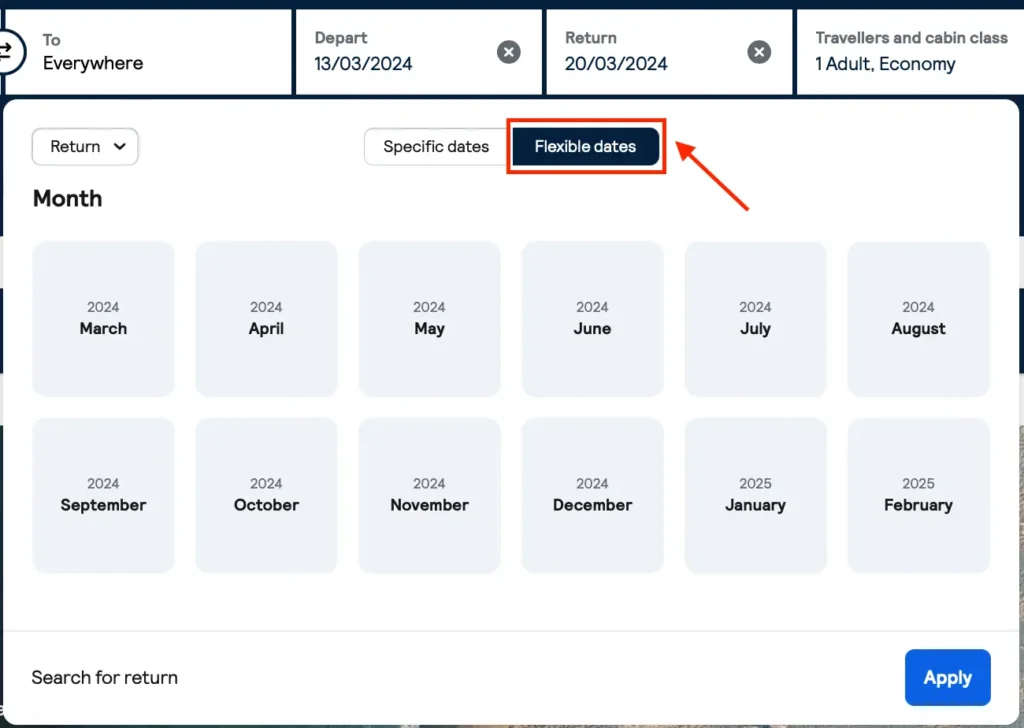Viewport: 1024px width, 728px height.
Task: Clear the Return date with the X icon
Action: click(760, 51)
